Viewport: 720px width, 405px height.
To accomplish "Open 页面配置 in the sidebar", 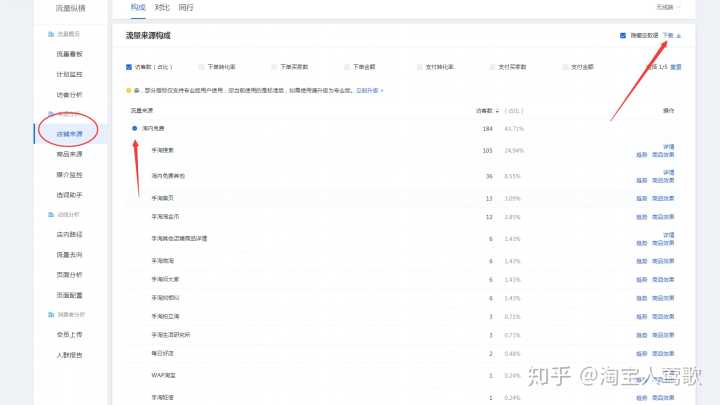I will [69, 295].
